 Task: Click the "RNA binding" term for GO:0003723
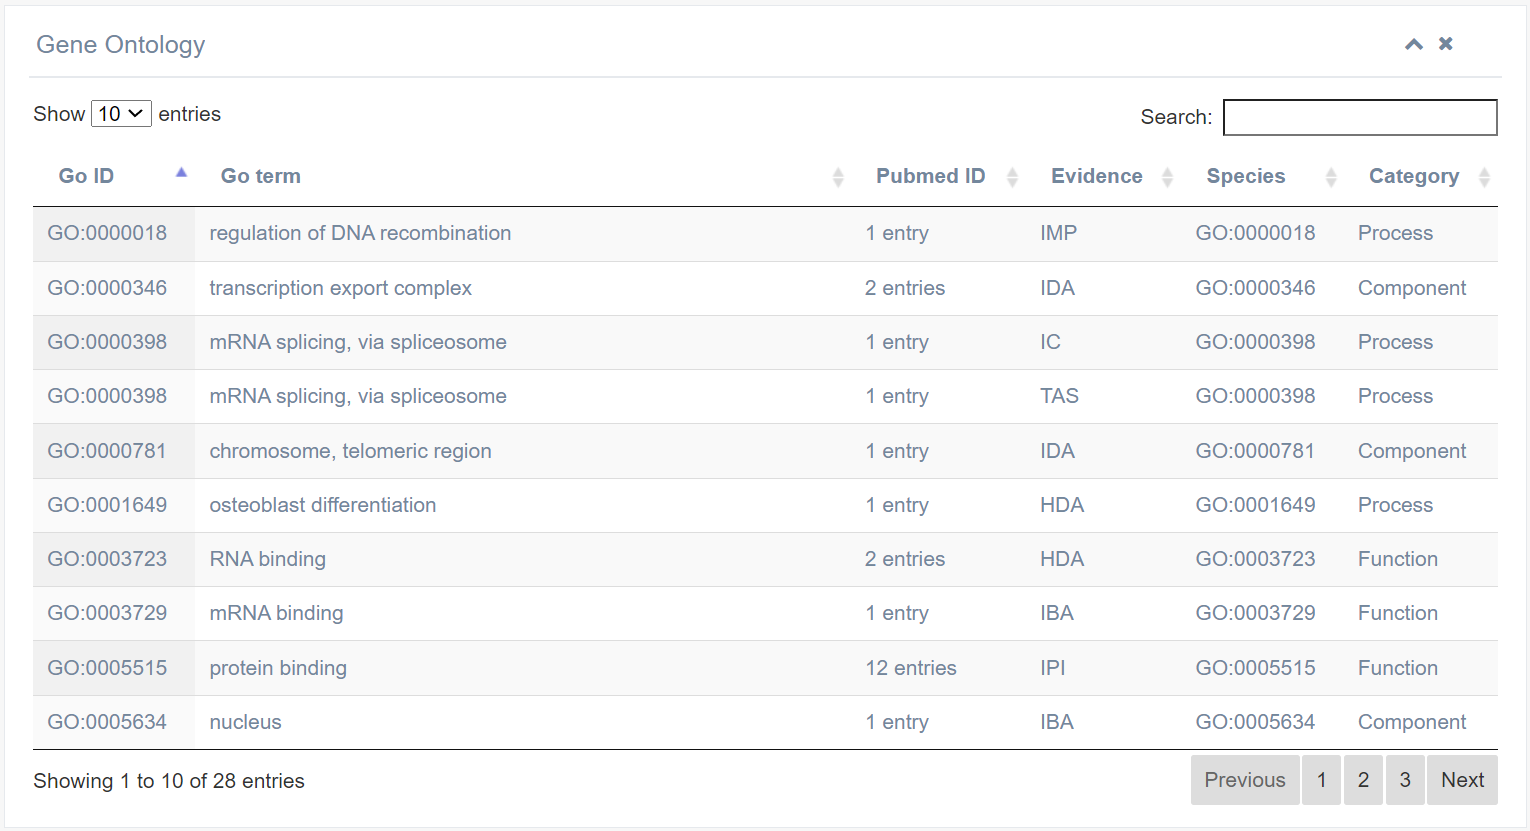(x=268, y=559)
